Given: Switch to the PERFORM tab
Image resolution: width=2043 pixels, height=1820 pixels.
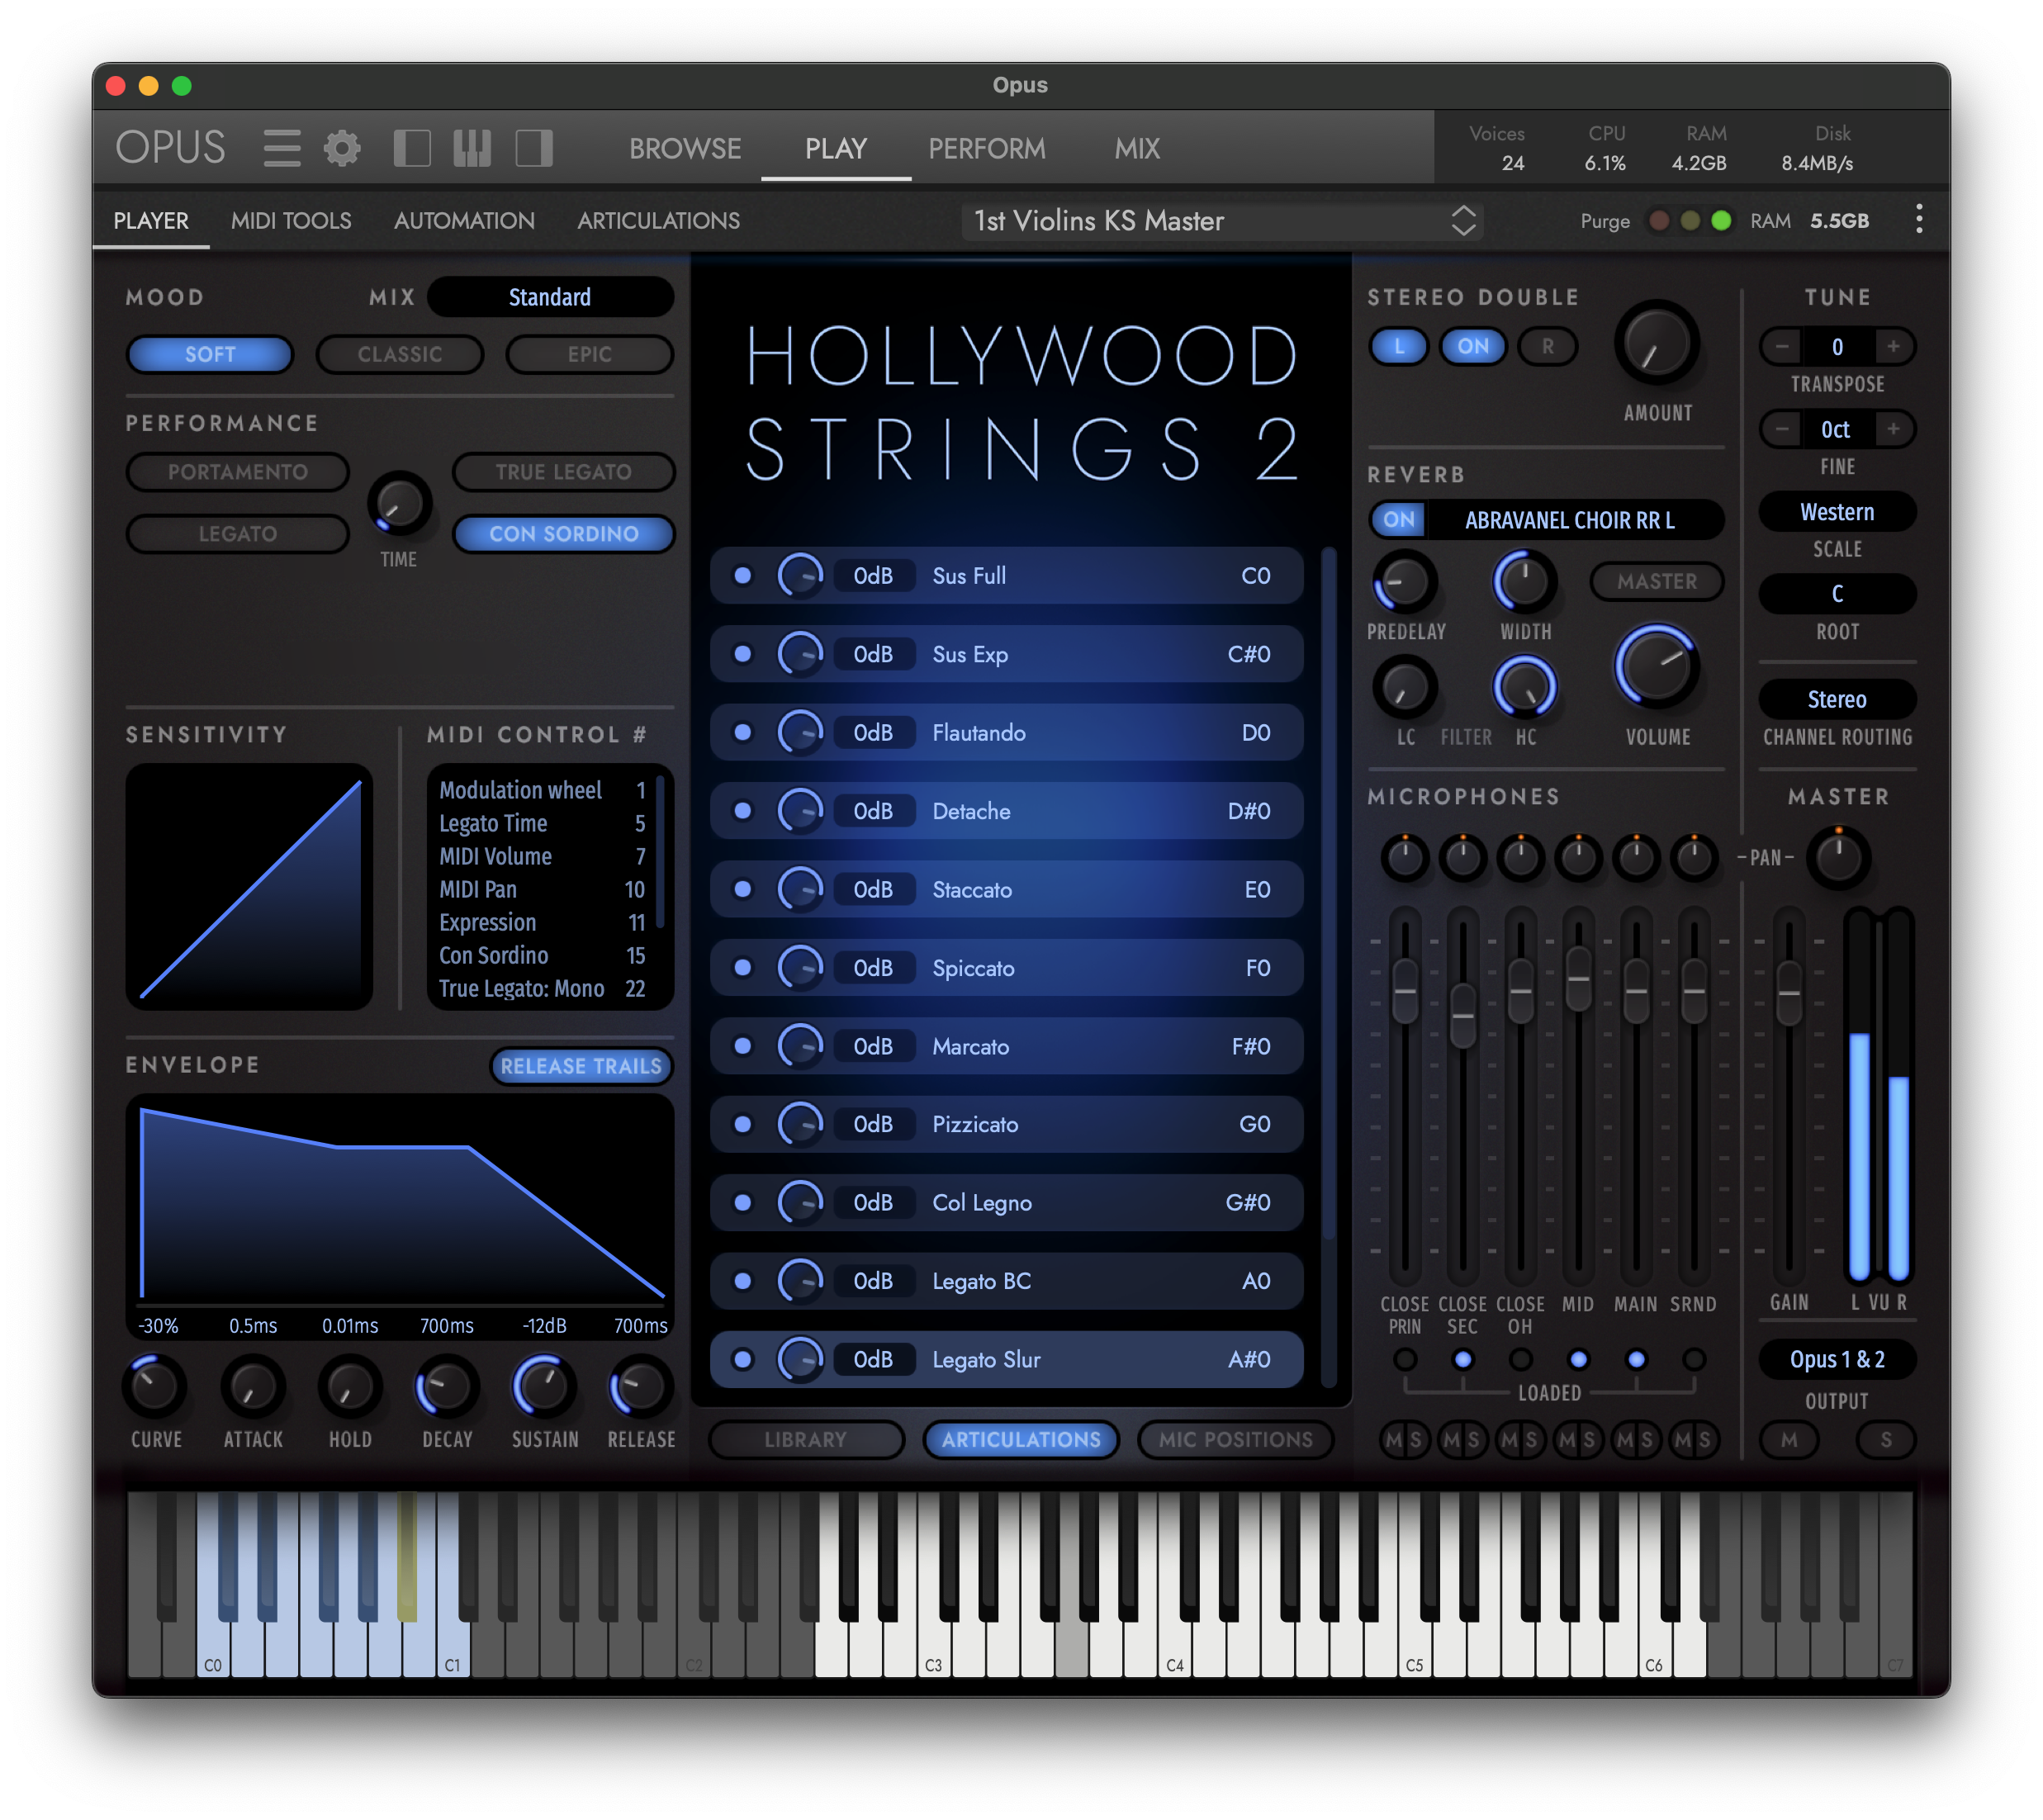Looking at the screenshot, I should coord(986,148).
